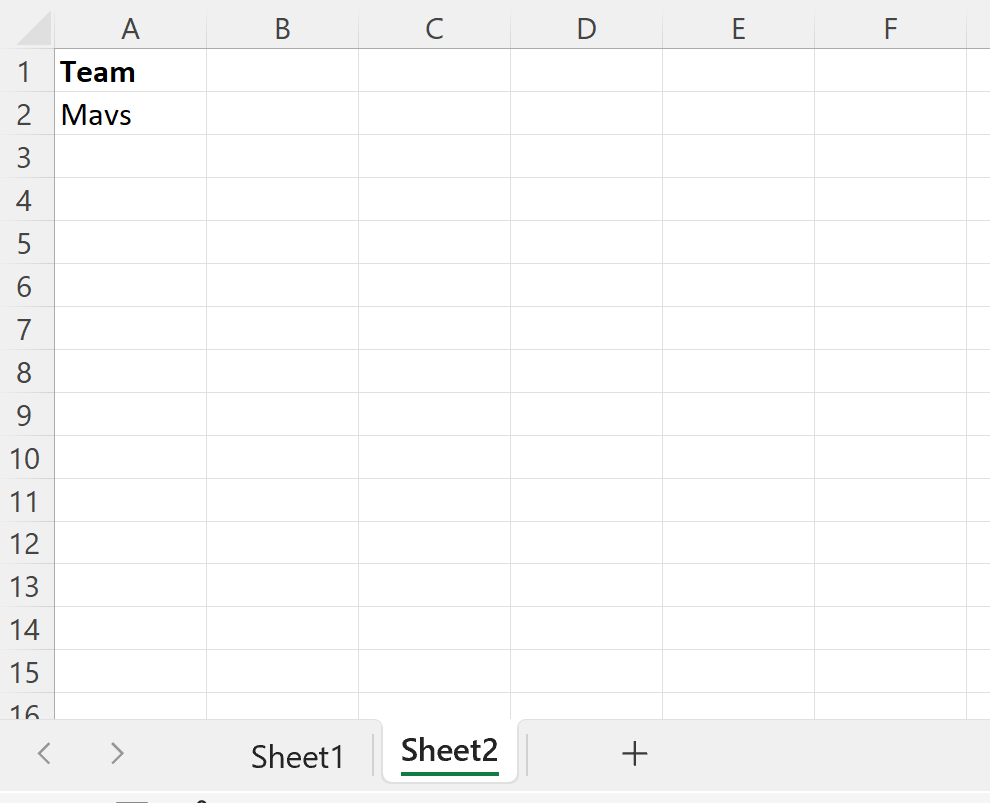Select row 7 header
Image resolution: width=990 pixels, height=803 pixels.
point(25,329)
